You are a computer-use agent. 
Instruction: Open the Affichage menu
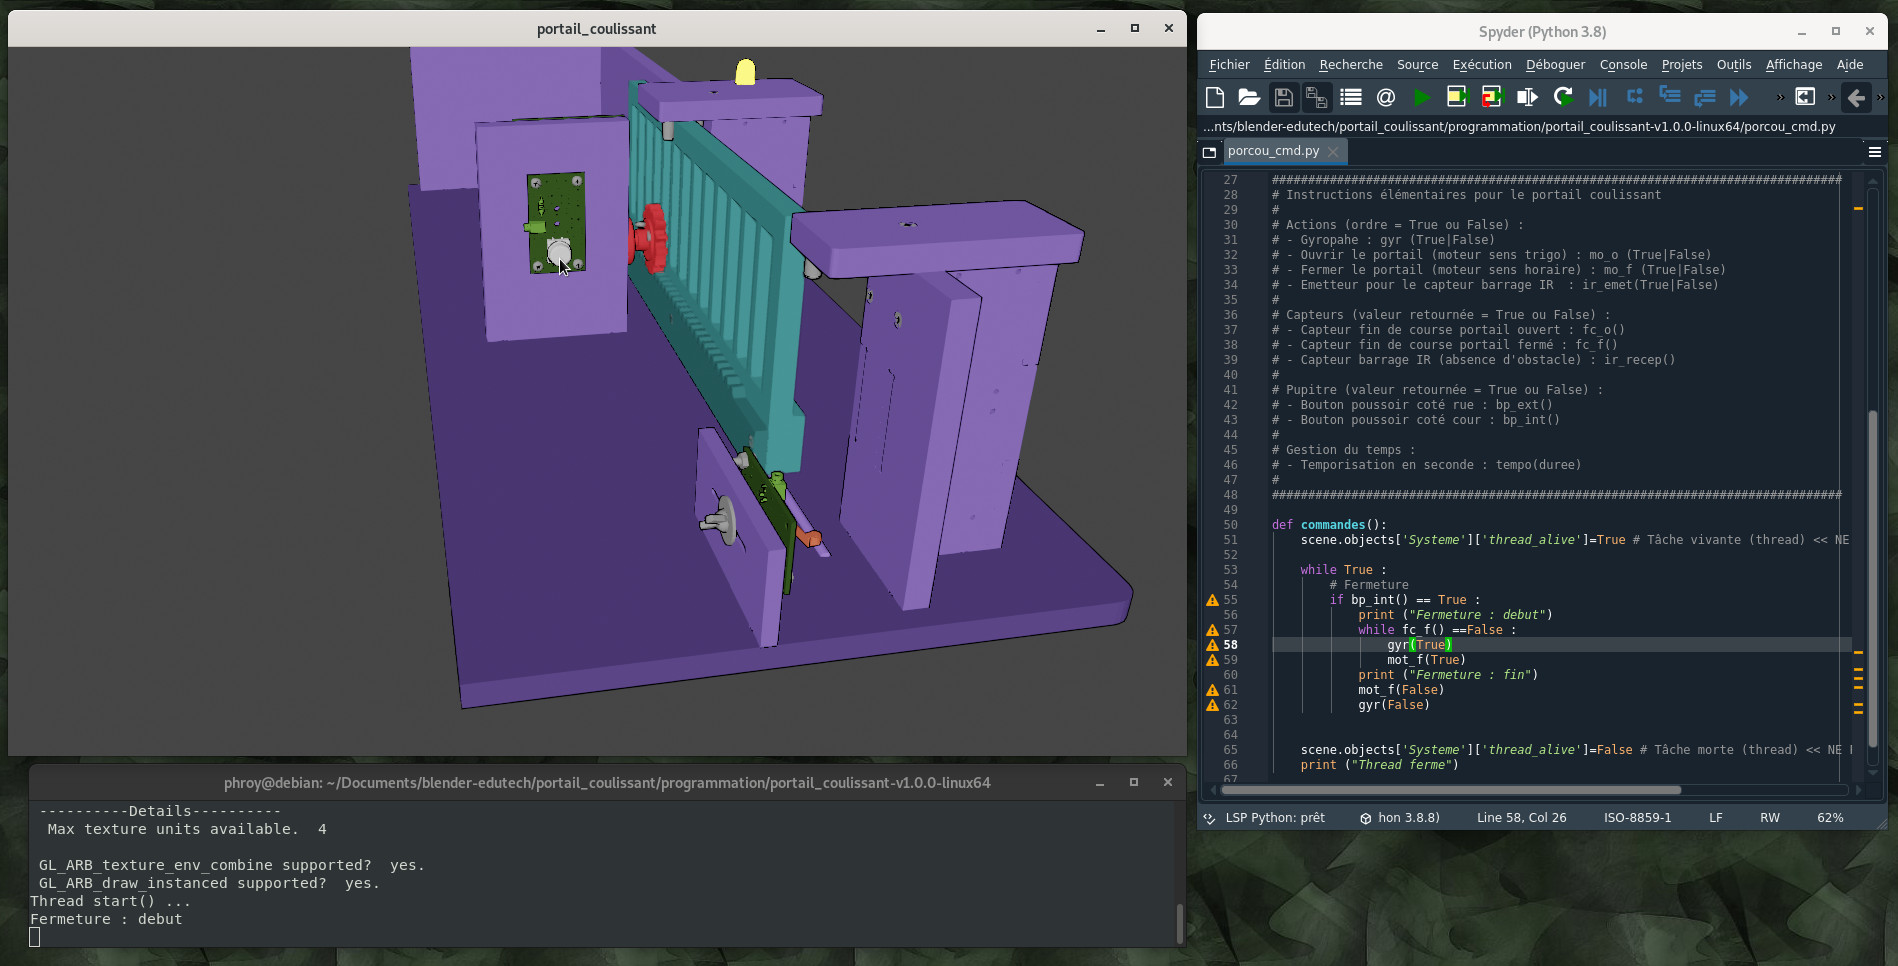pyautogui.click(x=1794, y=64)
